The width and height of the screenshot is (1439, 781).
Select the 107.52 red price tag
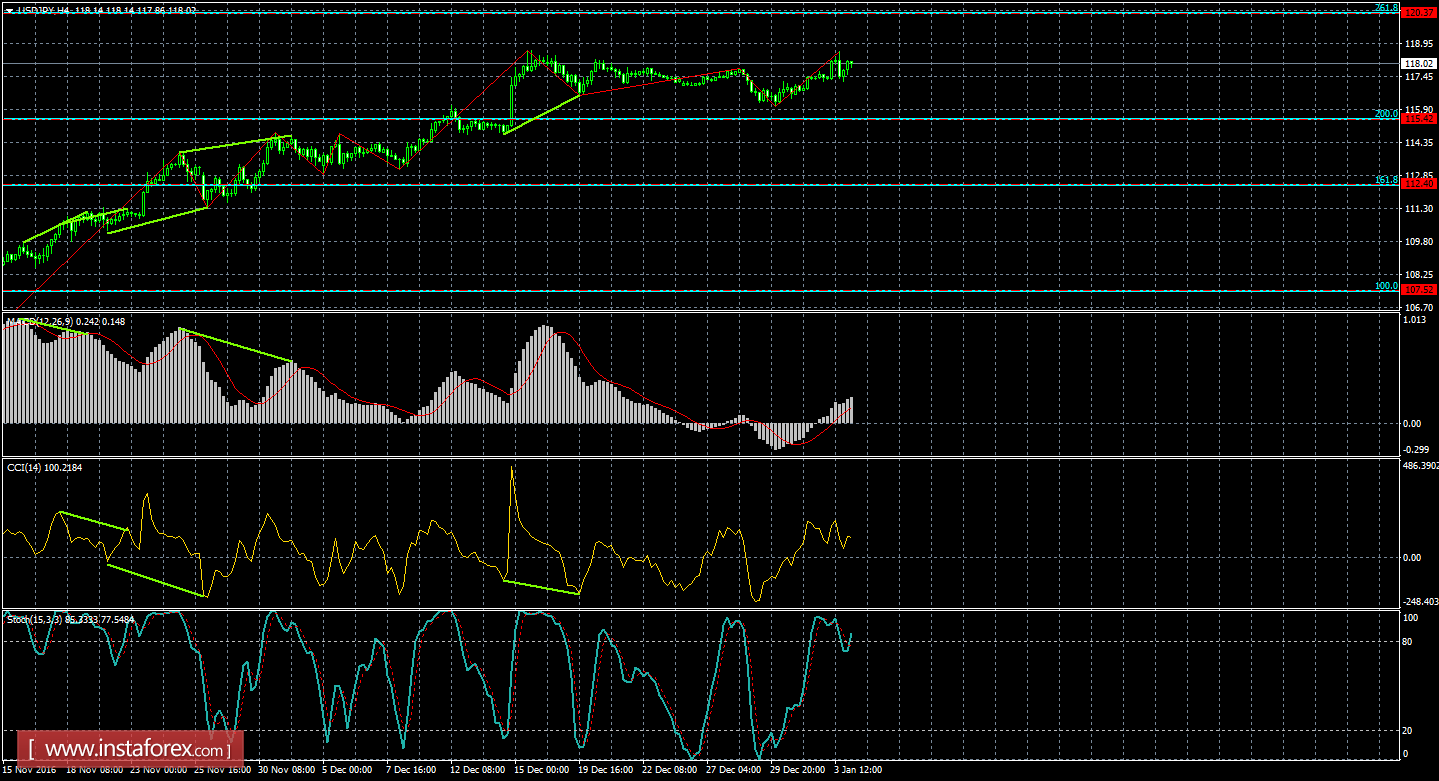click(1418, 291)
